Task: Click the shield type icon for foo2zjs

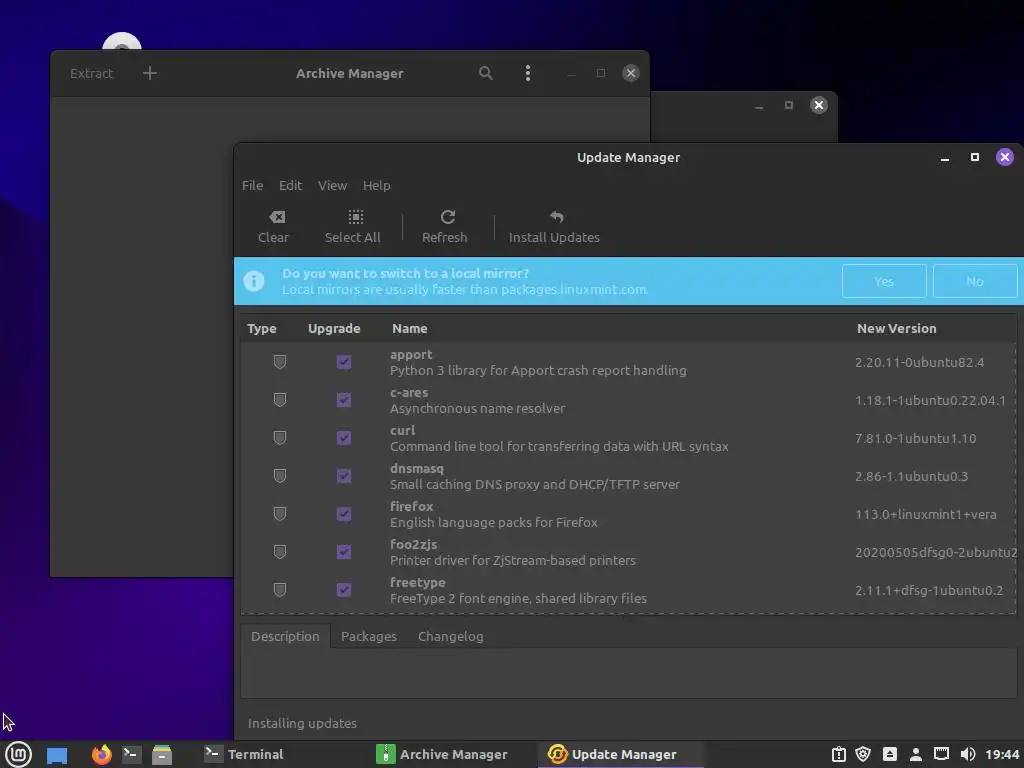Action: (280, 552)
